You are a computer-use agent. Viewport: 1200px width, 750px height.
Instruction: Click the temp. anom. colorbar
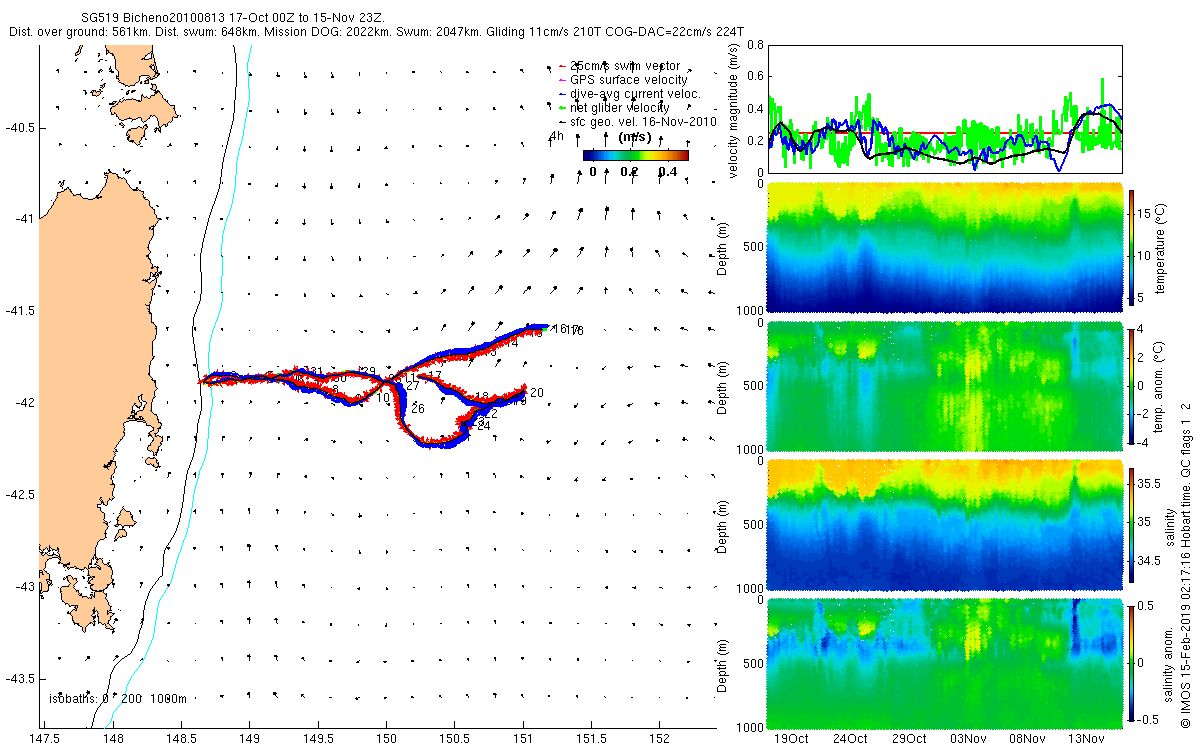[1132, 385]
